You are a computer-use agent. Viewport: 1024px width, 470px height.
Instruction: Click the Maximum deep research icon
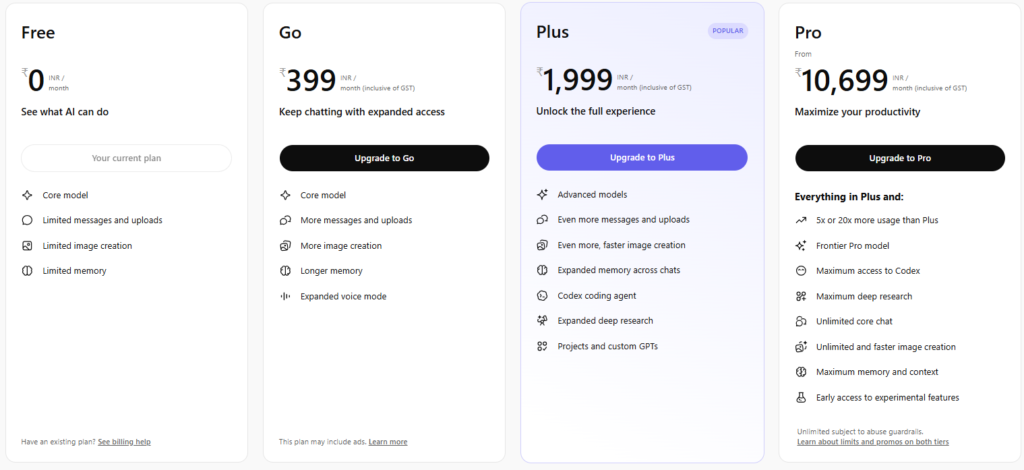pos(801,296)
